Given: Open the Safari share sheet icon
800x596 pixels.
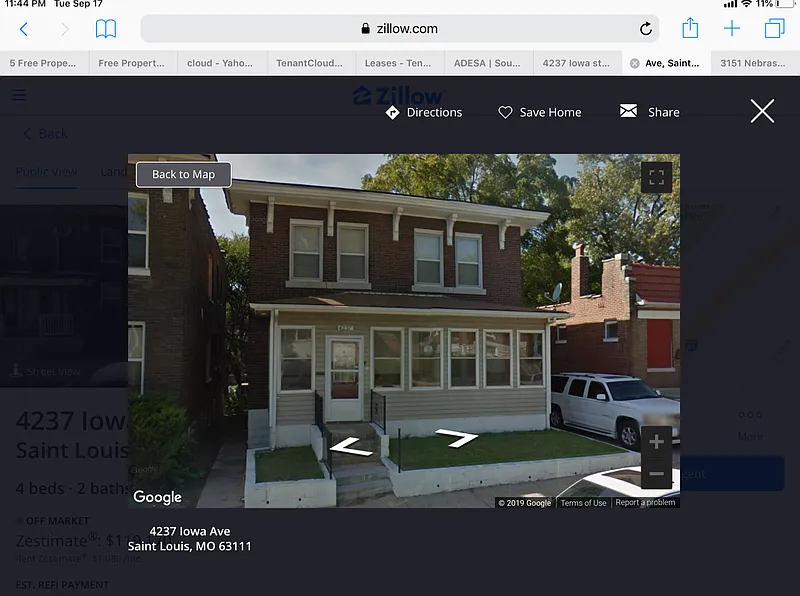Looking at the screenshot, I should (690, 28).
